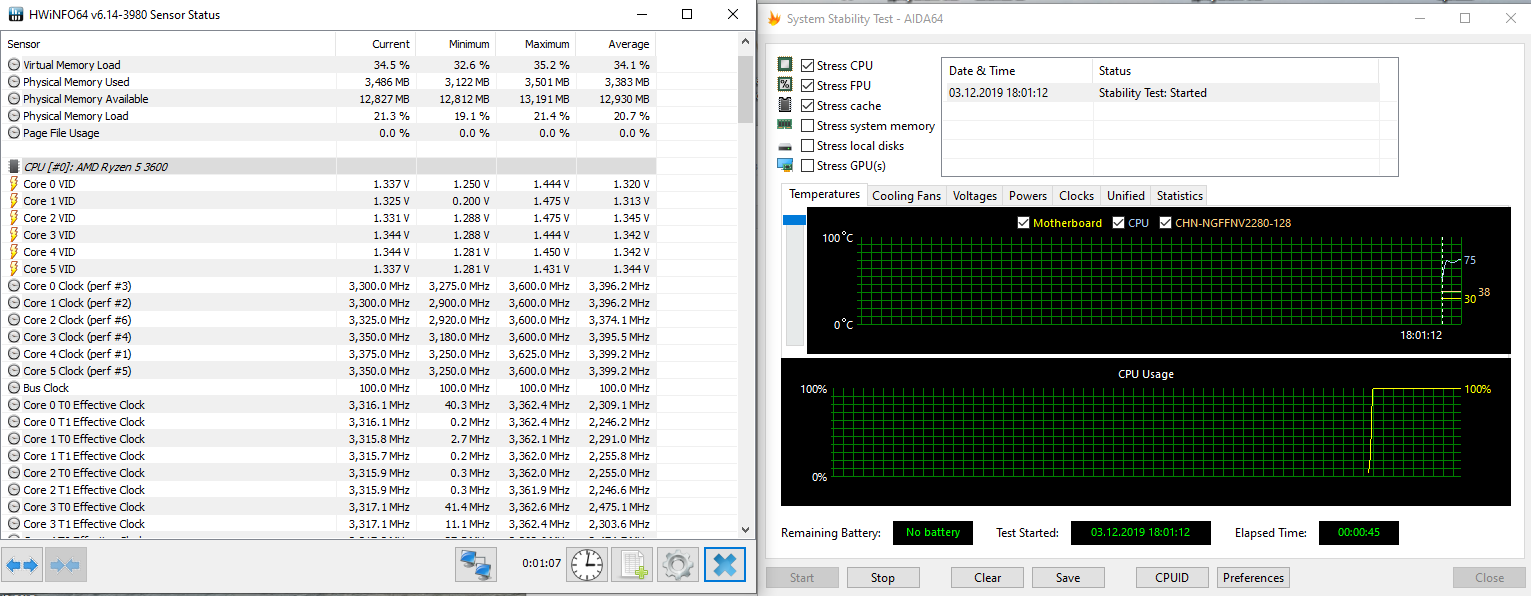Click the CPU chip icon beside Stress CPU
The width and height of the screenshot is (1531, 596).
tap(785, 65)
